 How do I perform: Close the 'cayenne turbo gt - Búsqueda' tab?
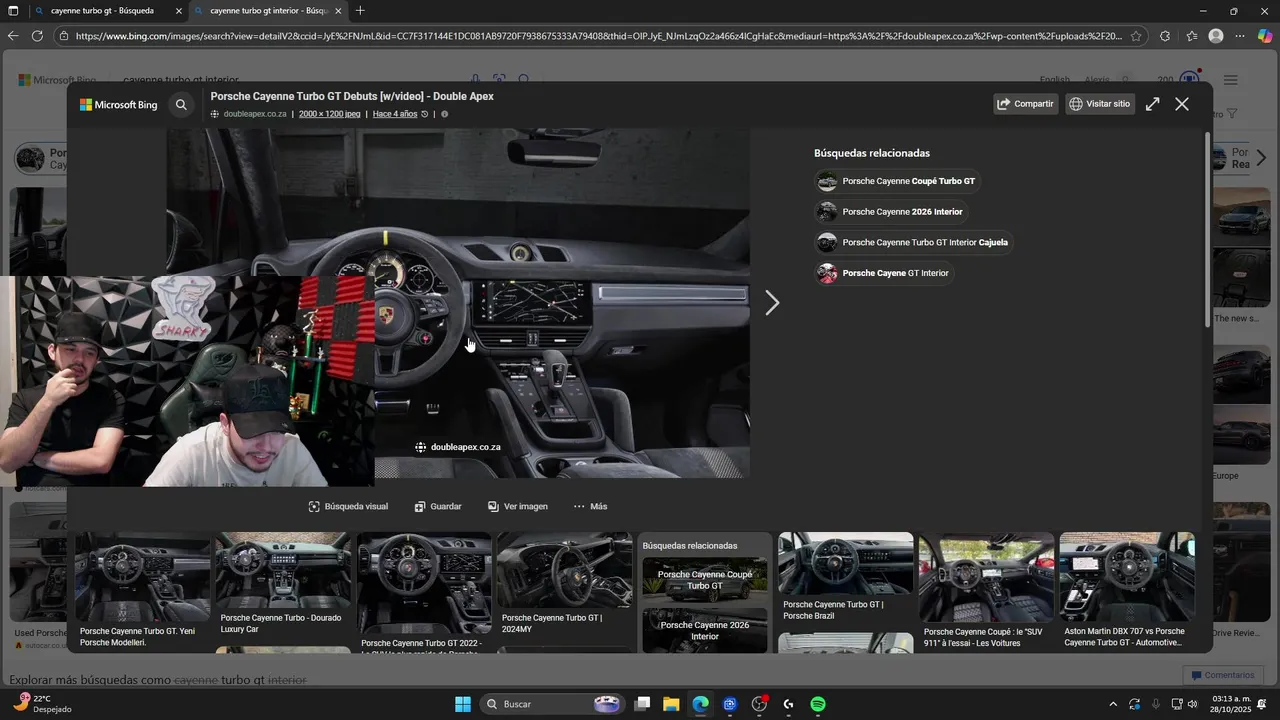coord(179,11)
